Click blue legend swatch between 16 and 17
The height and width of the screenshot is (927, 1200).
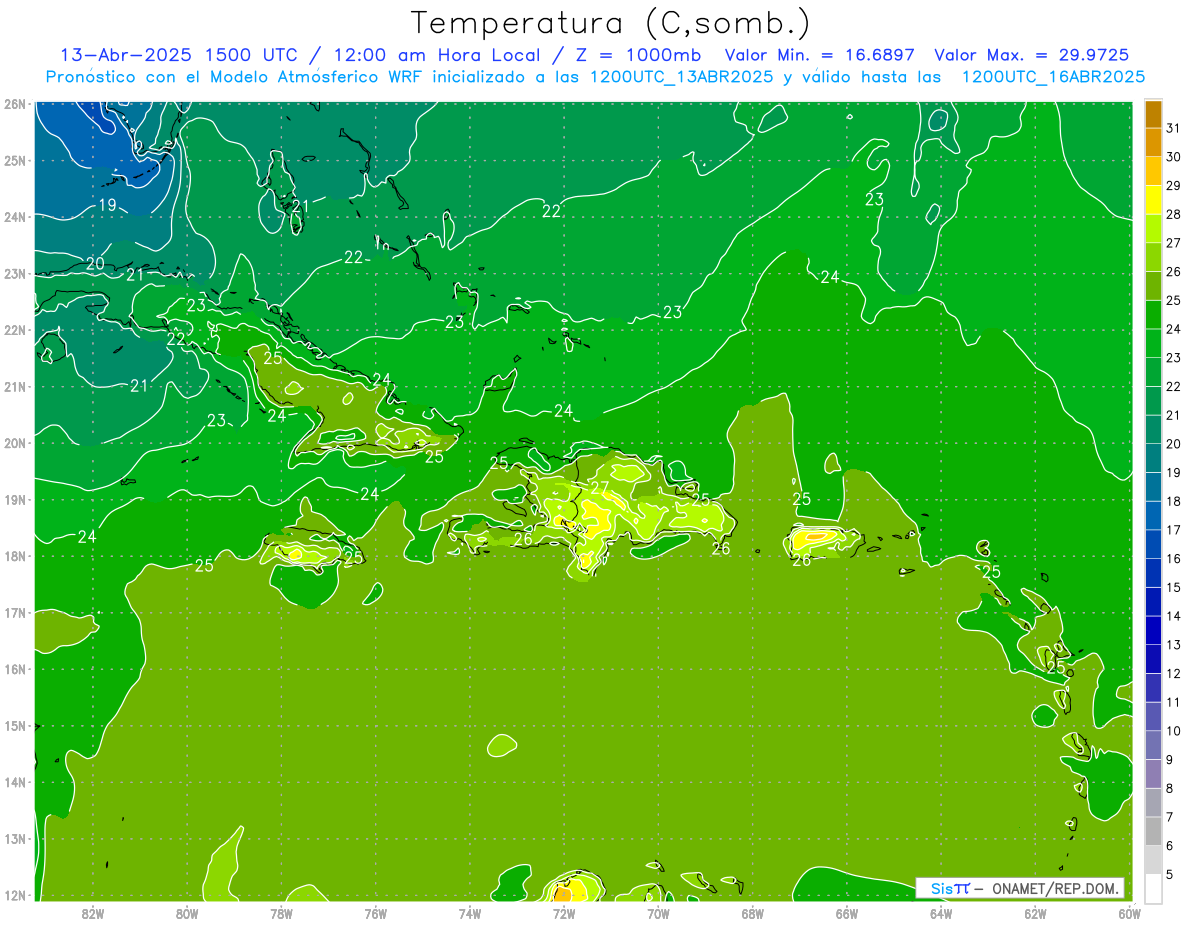point(1153,544)
